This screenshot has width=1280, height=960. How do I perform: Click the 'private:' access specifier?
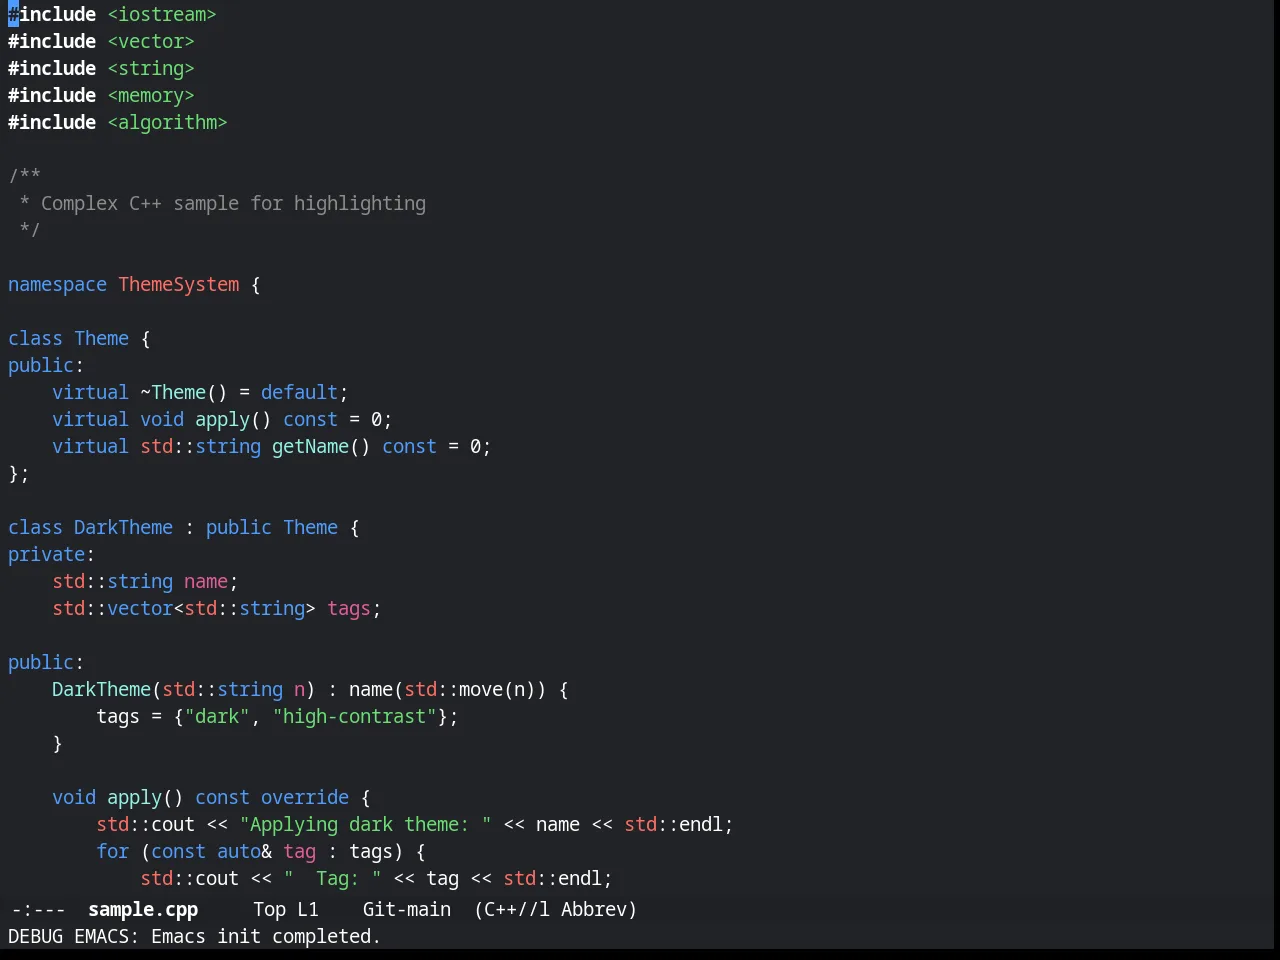point(51,554)
